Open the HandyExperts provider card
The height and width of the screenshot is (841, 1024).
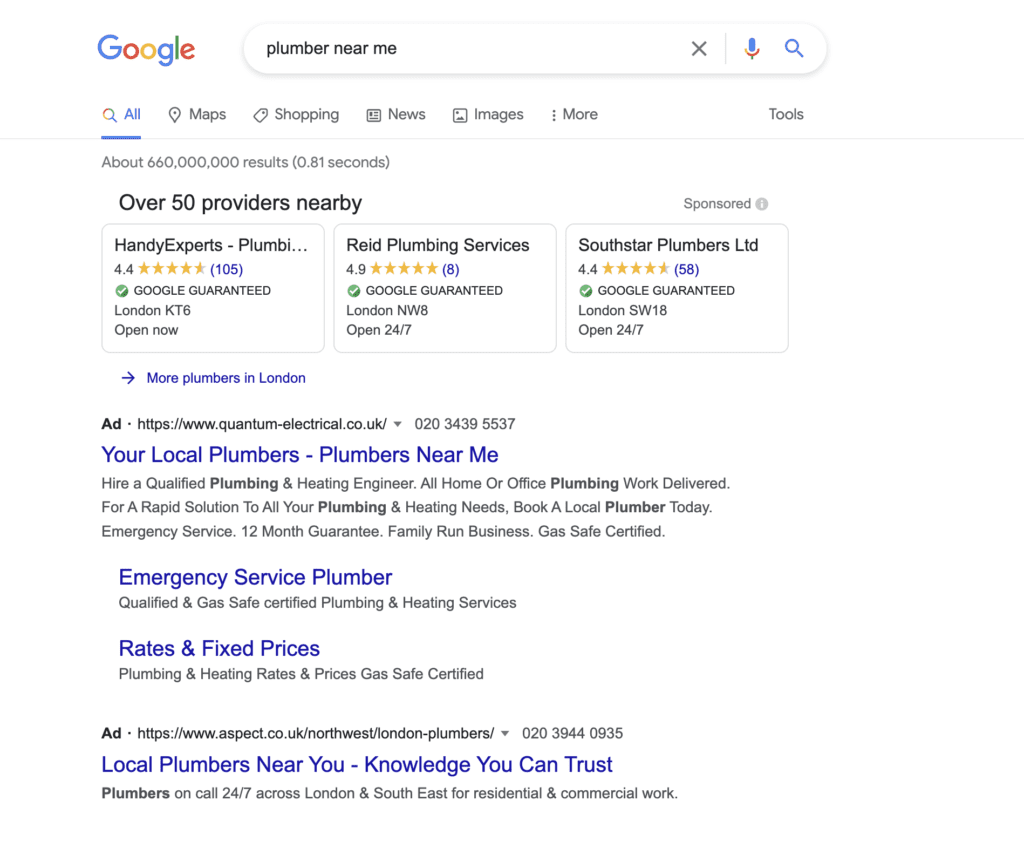pyautogui.click(x=213, y=288)
